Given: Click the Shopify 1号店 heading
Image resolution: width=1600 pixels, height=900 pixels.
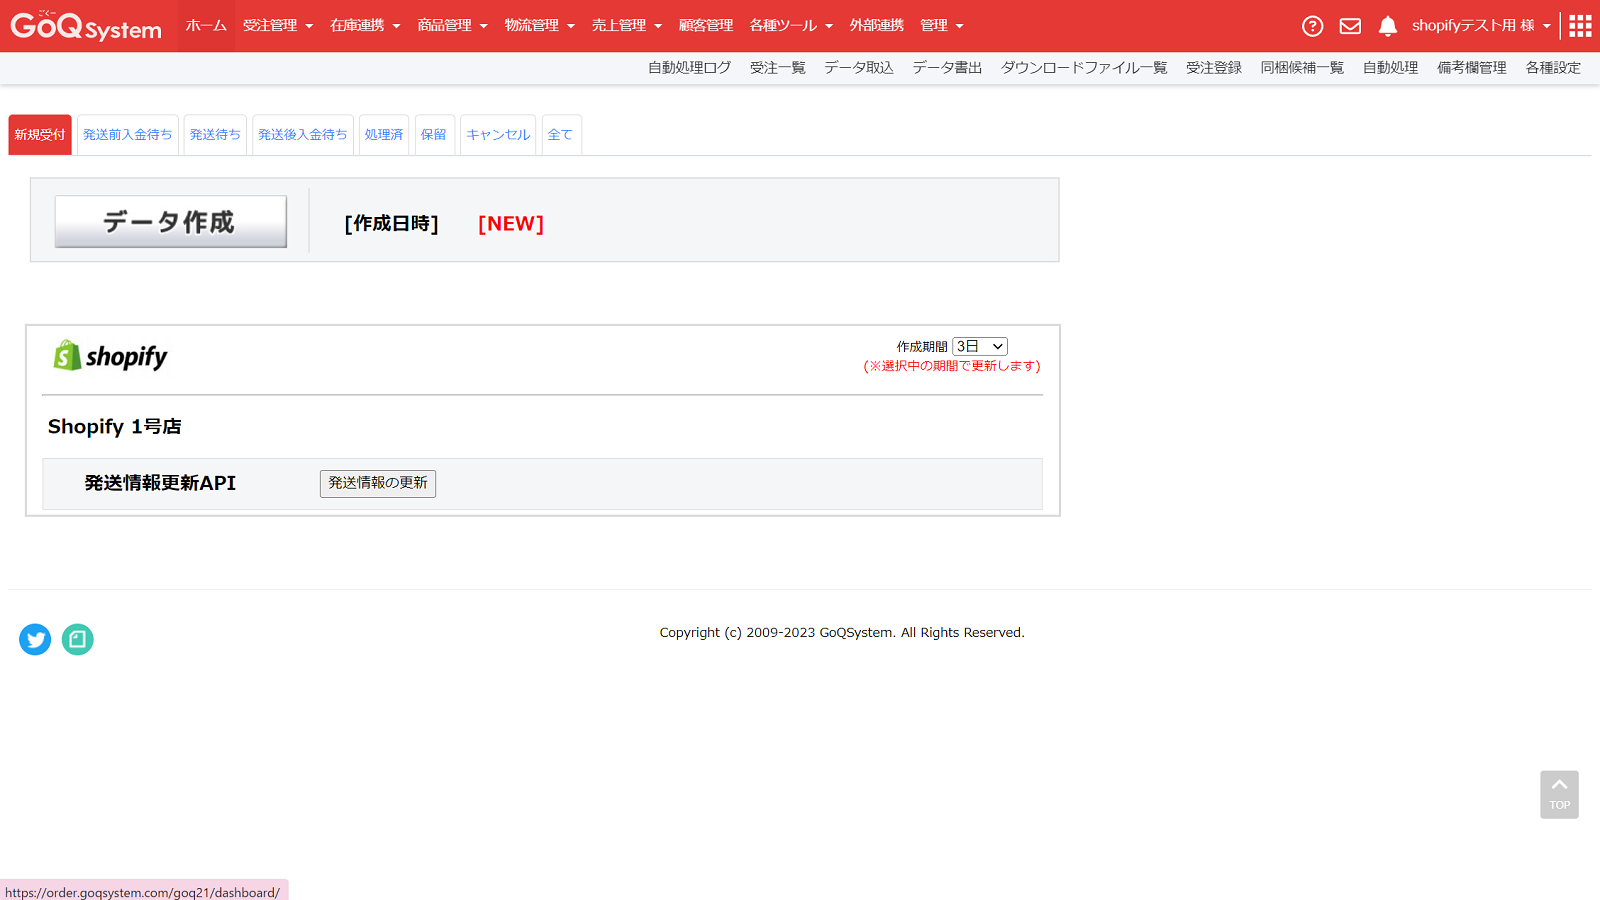Looking at the screenshot, I should [115, 427].
